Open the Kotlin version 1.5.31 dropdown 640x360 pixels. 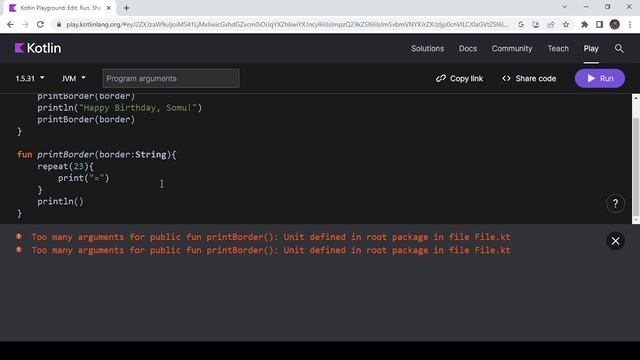pyautogui.click(x=30, y=78)
